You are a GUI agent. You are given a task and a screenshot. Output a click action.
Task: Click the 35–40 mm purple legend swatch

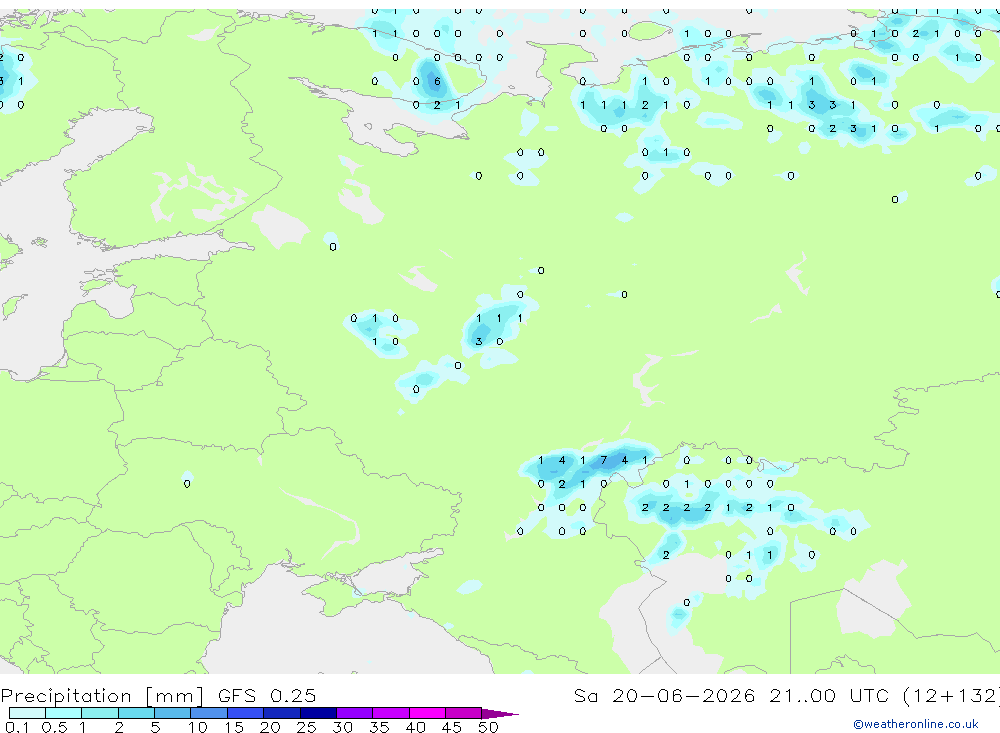[x=391, y=713]
